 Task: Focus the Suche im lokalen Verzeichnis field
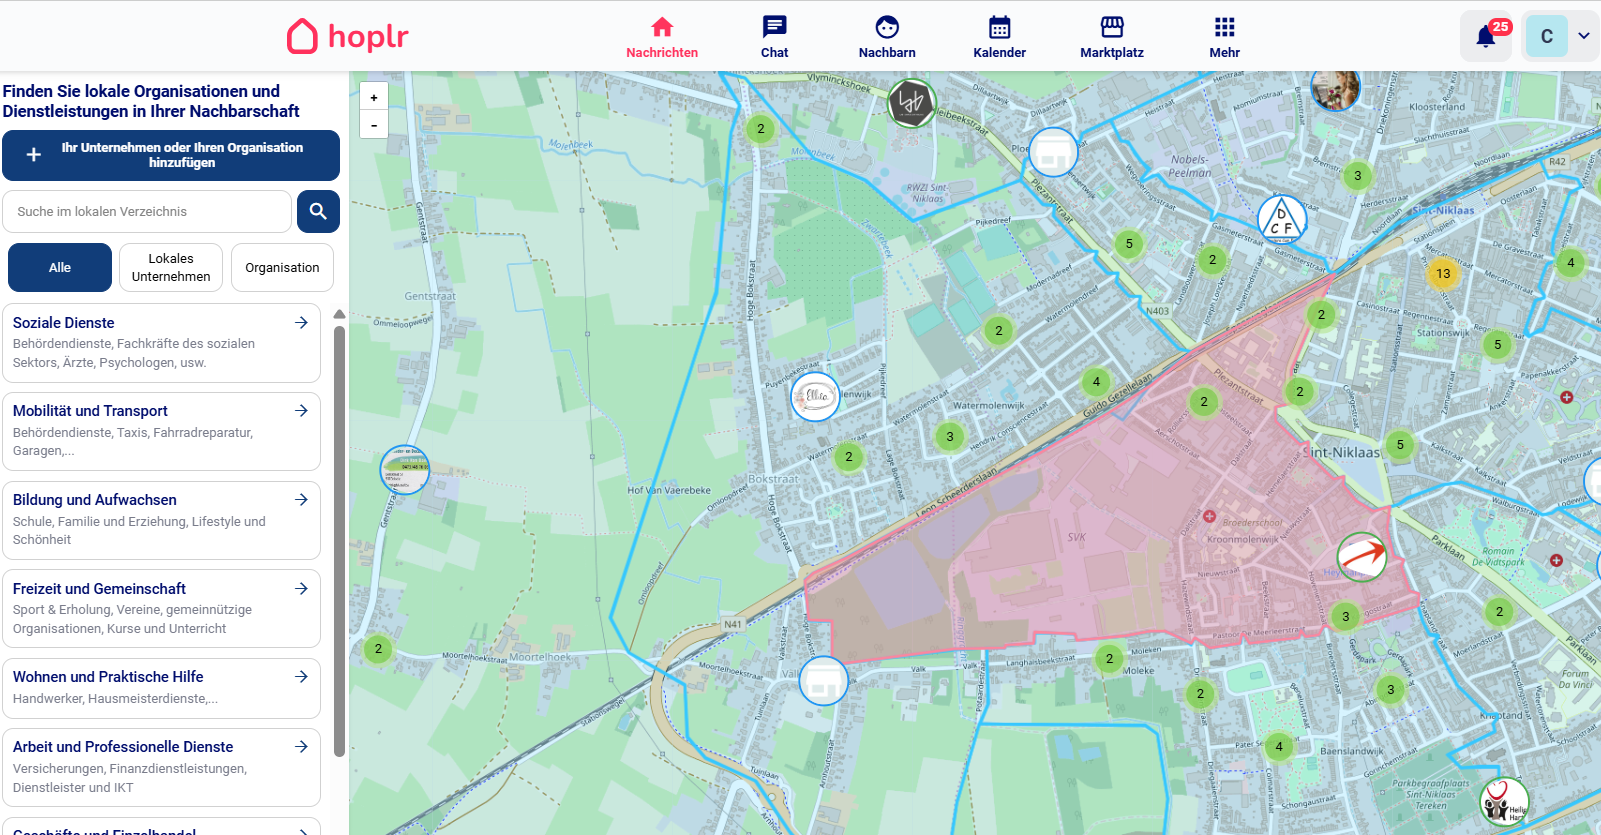[x=147, y=212]
